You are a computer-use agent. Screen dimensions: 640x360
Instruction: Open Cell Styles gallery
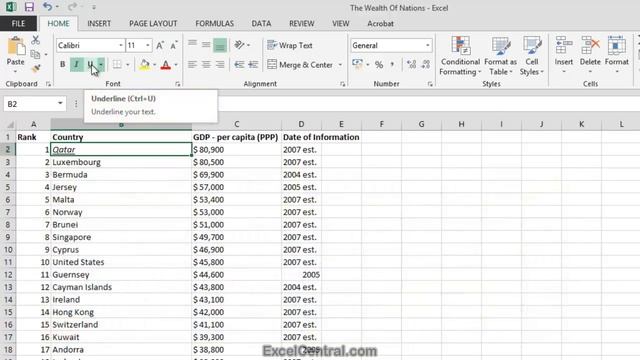click(531, 56)
